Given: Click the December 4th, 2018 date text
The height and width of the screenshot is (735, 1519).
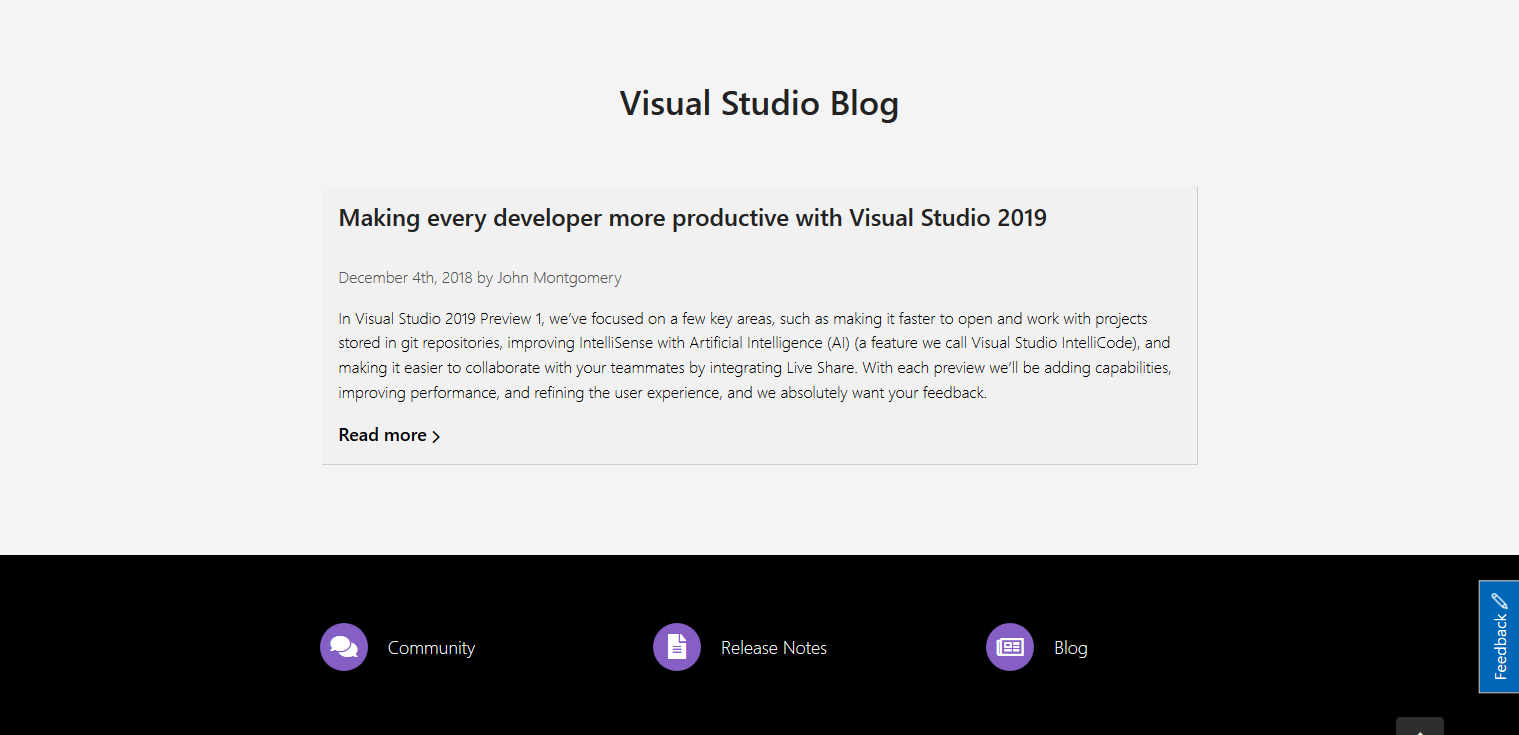Looking at the screenshot, I should tap(405, 277).
